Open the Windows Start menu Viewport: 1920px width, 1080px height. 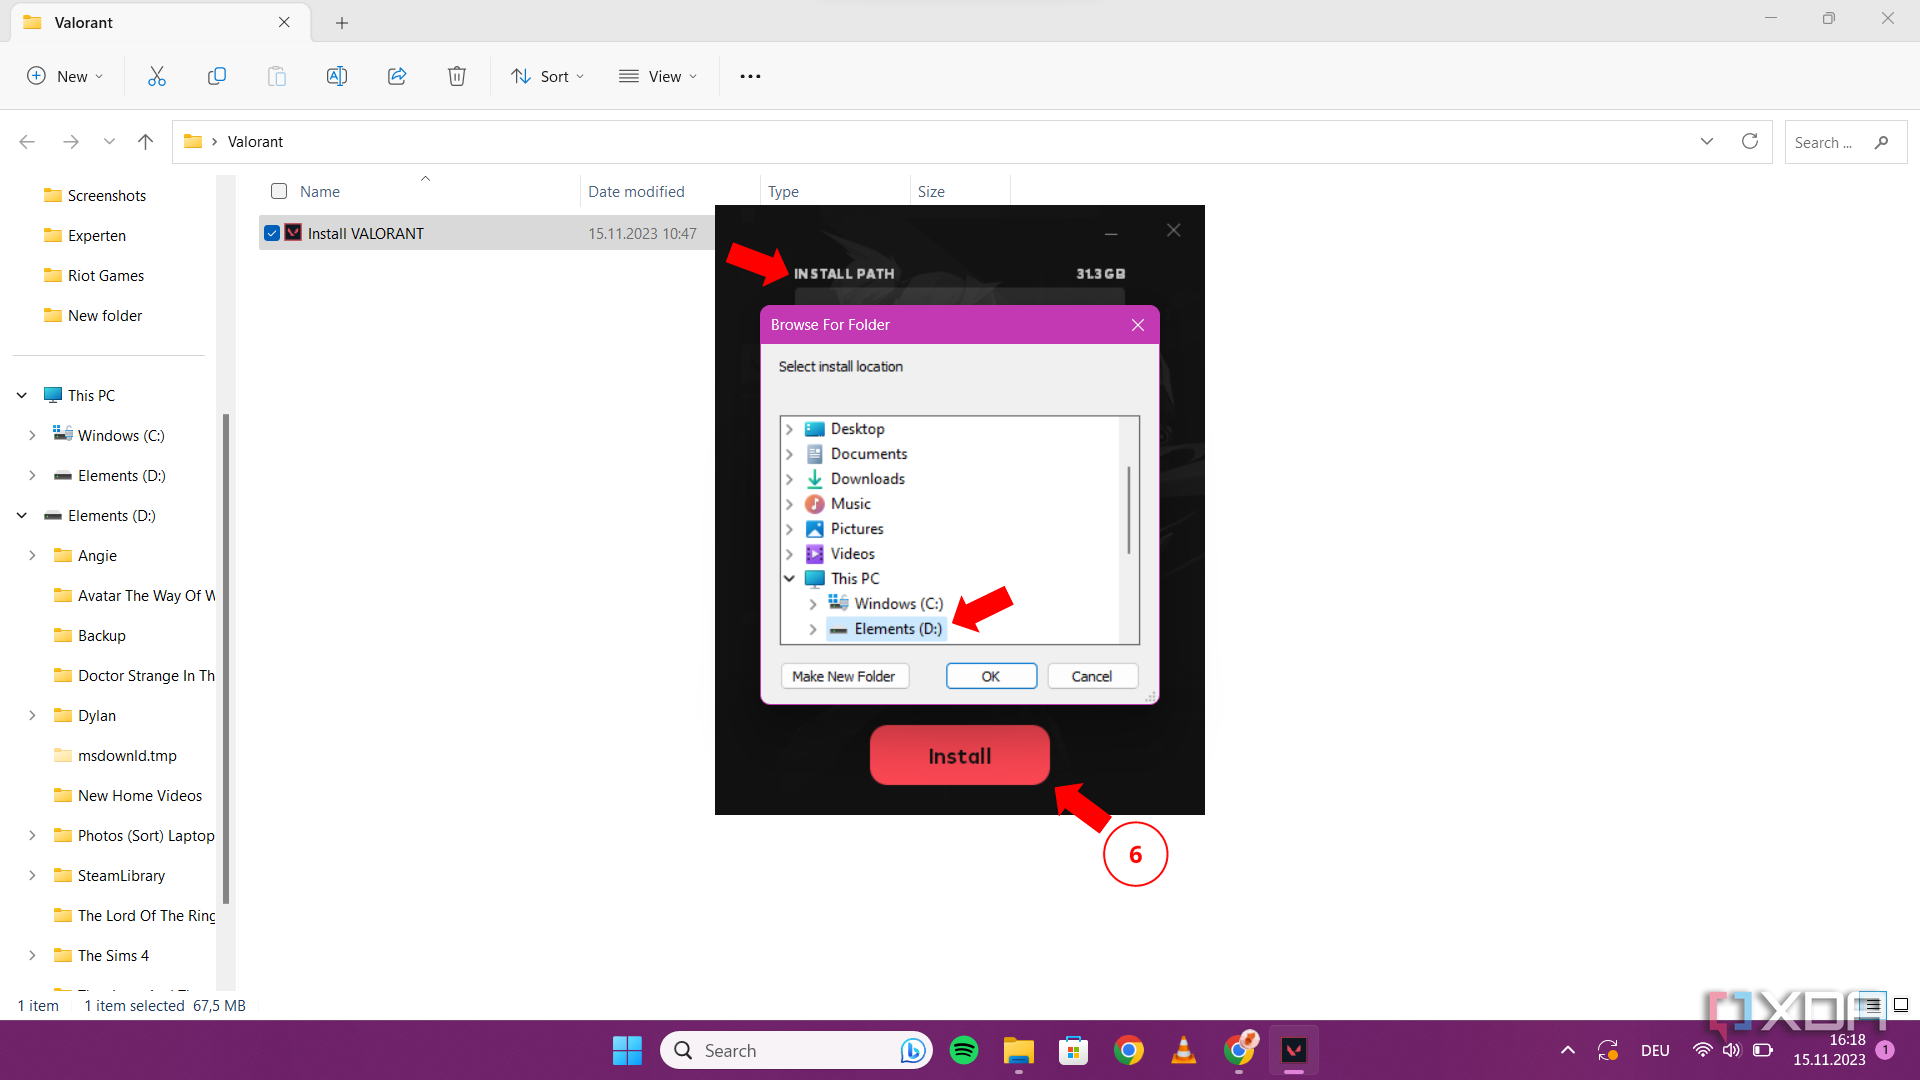(x=627, y=1050)
